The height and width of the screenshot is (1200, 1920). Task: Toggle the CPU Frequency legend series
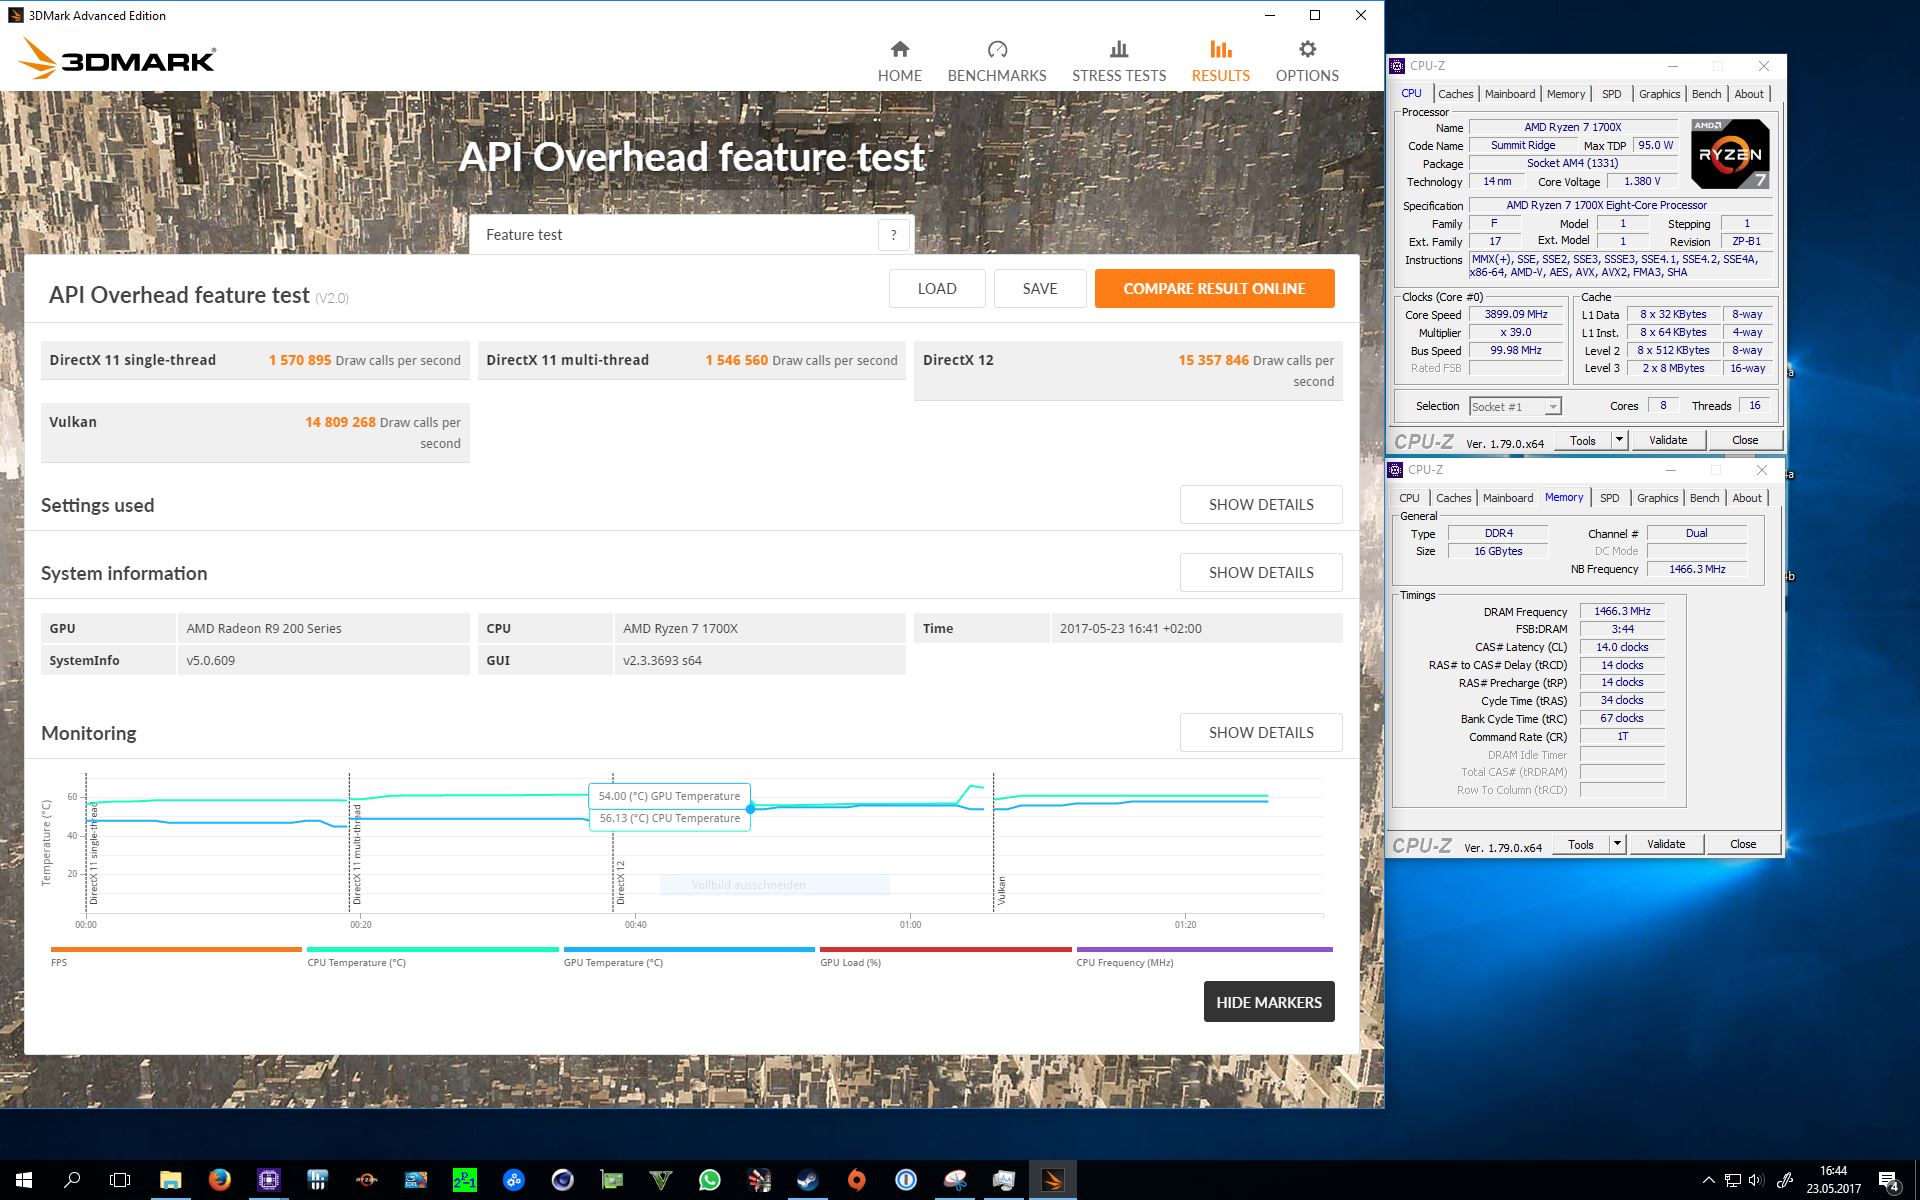click(1124, 962)
